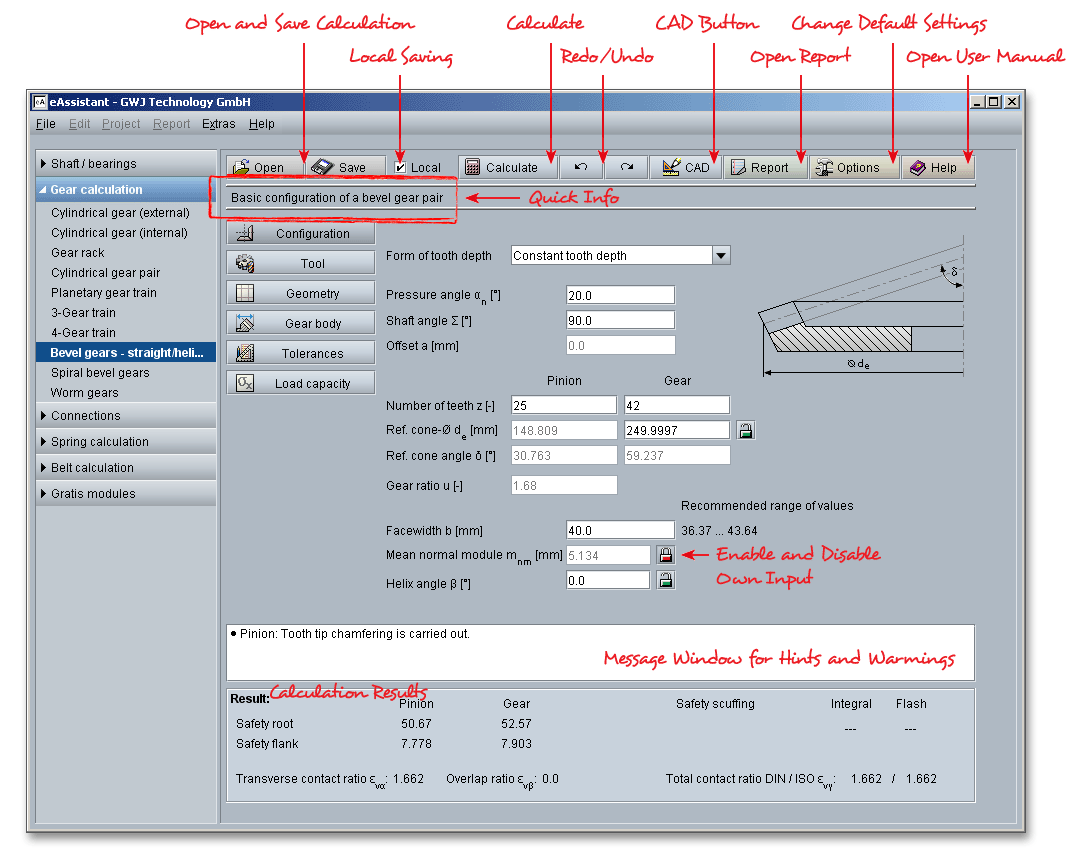1070x848 pixels.
Task: Toggle the lock beside Helix angle
Action: [x=665, y=580]
